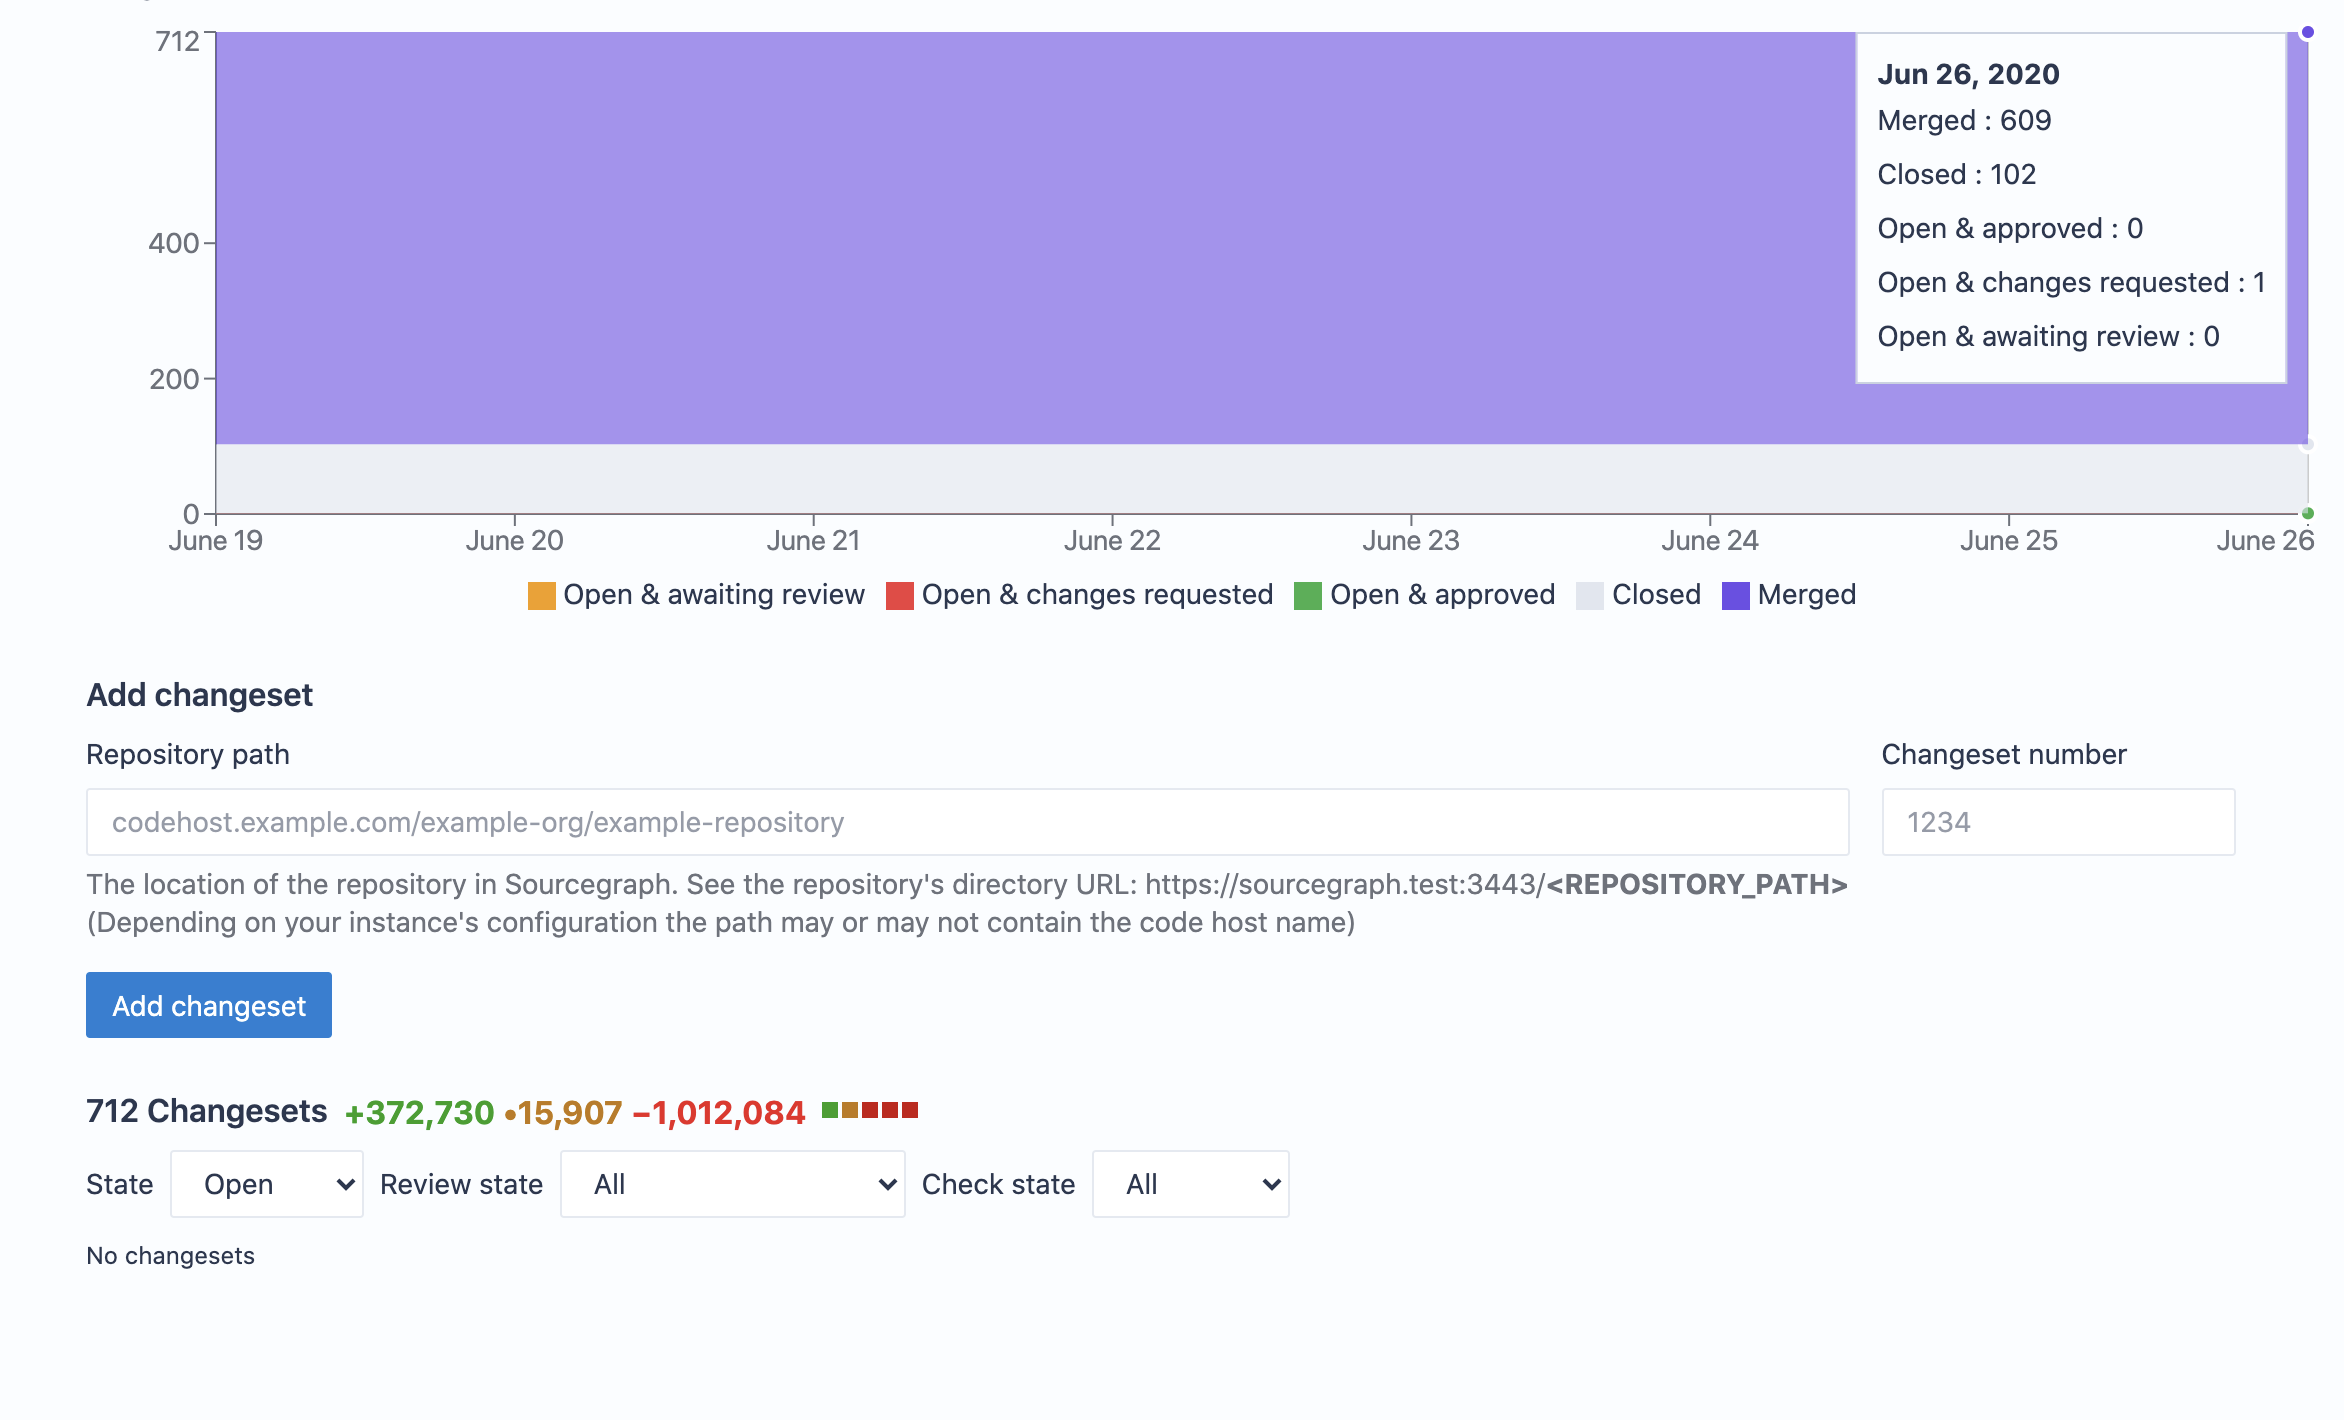Open the Check state dropdown

tap(1190, 1184)
